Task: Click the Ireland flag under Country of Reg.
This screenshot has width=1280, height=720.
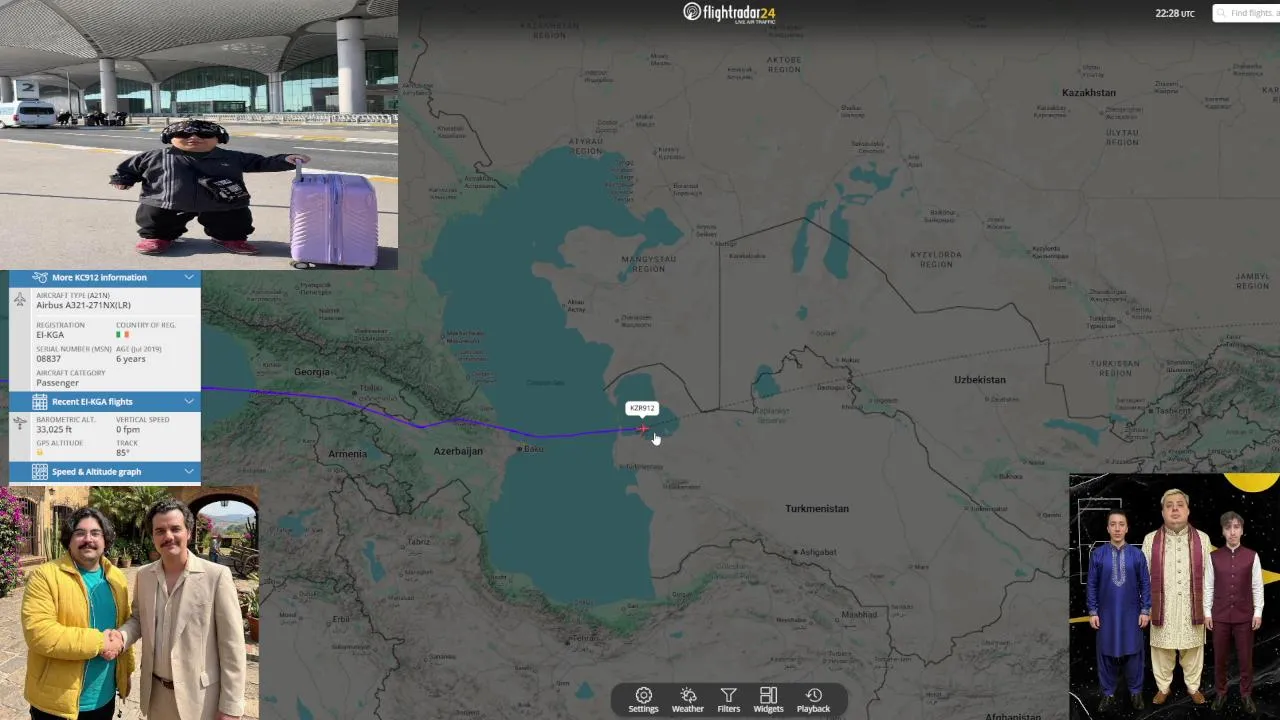Action: coord(123,335)
